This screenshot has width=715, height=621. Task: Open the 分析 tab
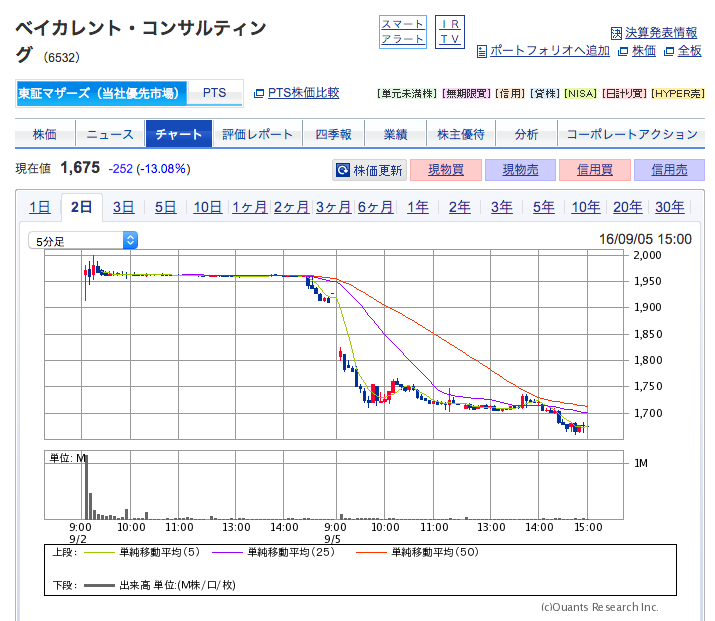tap(526, 134)
